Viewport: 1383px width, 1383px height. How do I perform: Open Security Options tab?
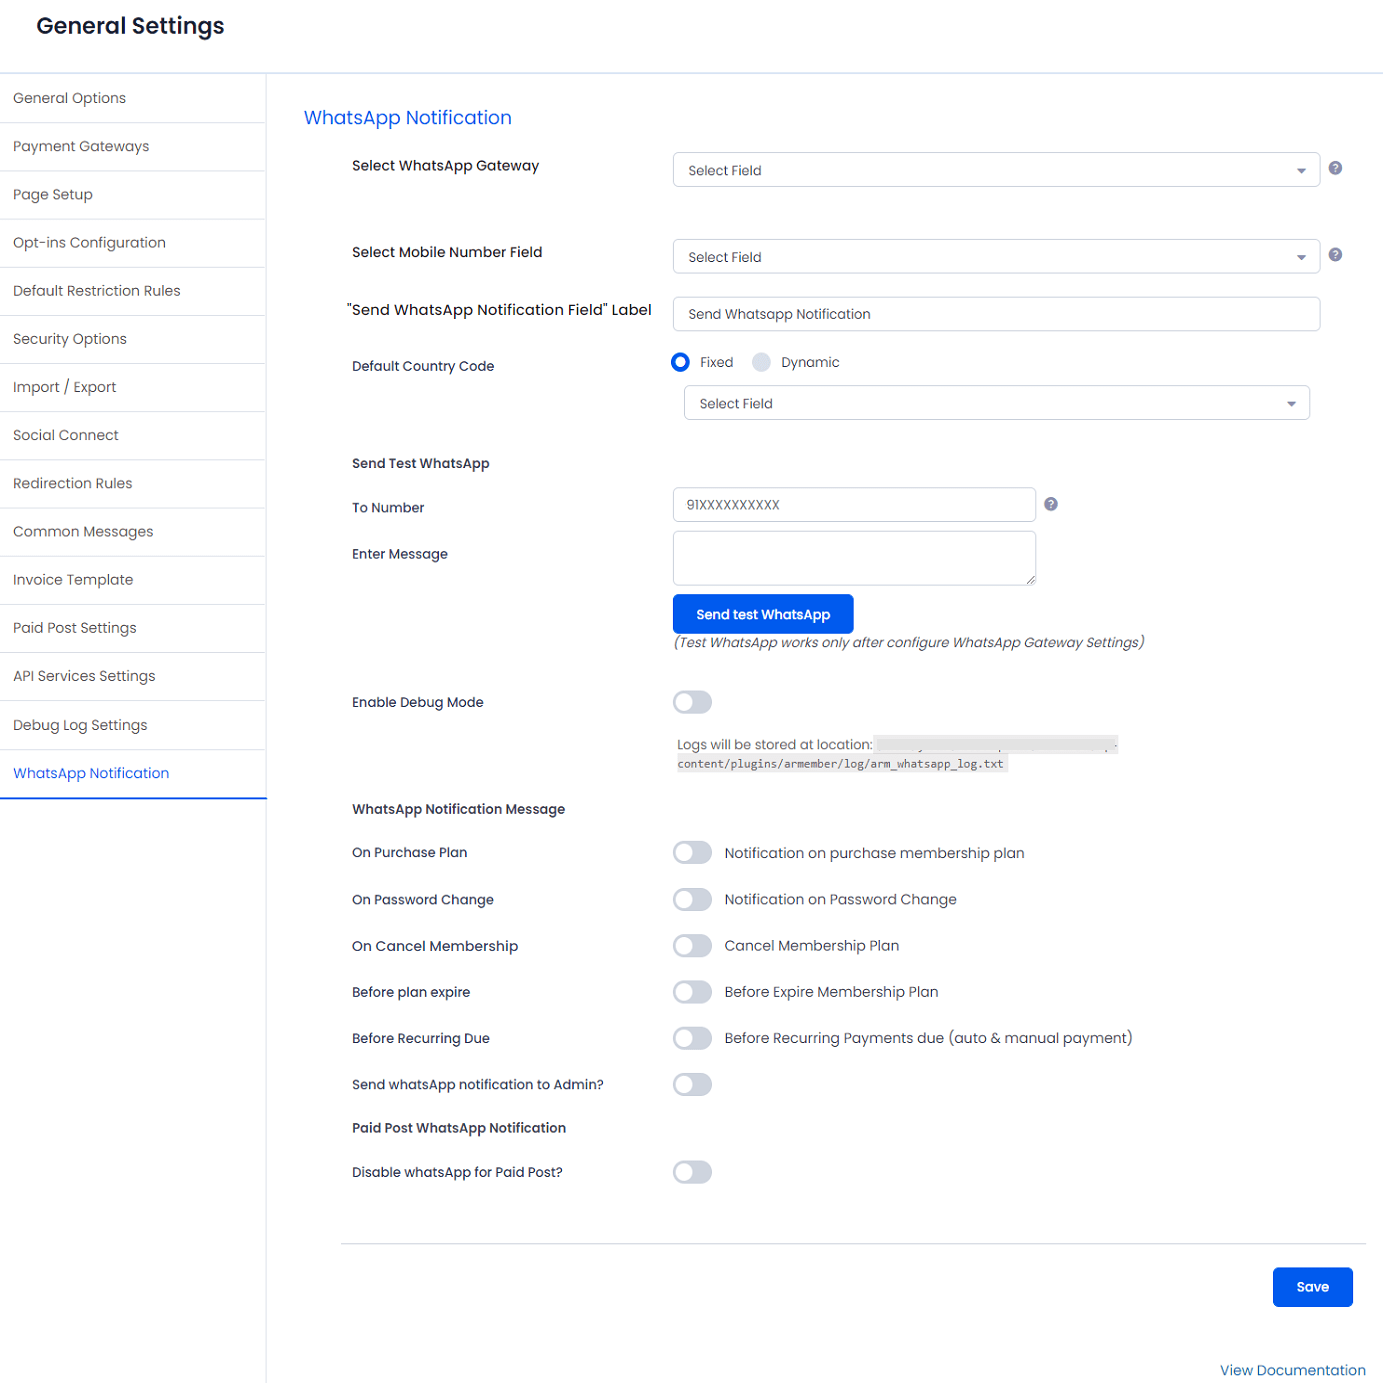tap(133, 339)
